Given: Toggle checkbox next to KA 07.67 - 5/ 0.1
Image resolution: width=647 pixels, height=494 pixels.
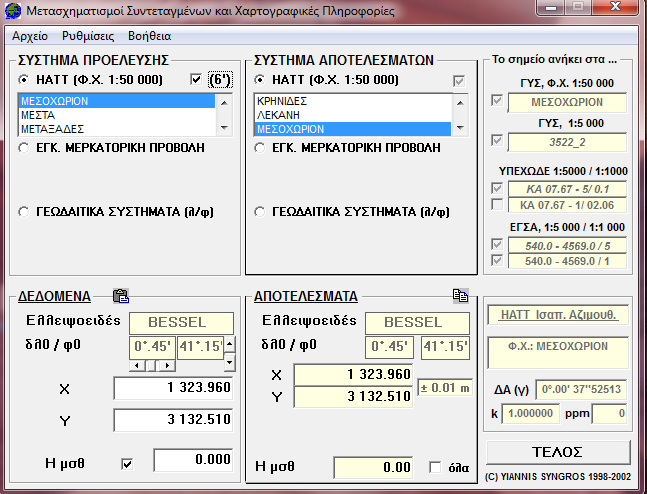Looking at the screenshot, I should click(x=497, y=189).
